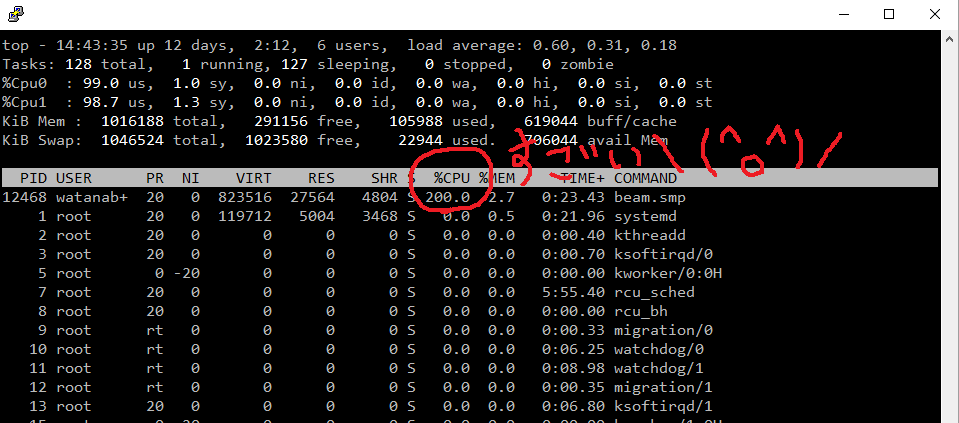Screen dimensions: 959x423
Task: Click the 619044 buff/cache value
Action: [x=551, y=122]
